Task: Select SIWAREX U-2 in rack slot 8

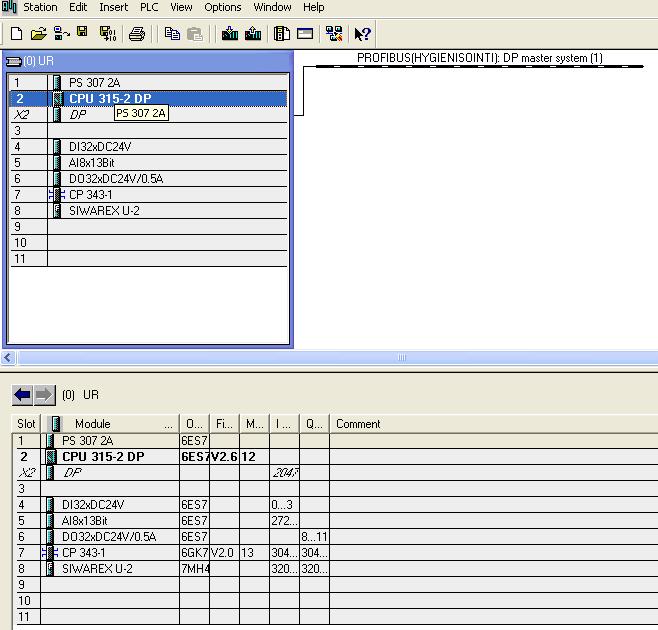Action: pos(149,211)
